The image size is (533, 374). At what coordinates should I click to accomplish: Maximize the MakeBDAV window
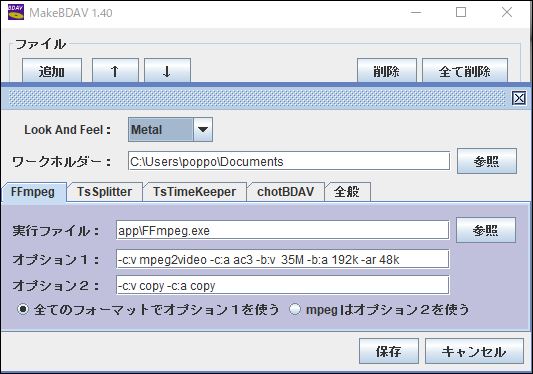[x=461, y=13]
